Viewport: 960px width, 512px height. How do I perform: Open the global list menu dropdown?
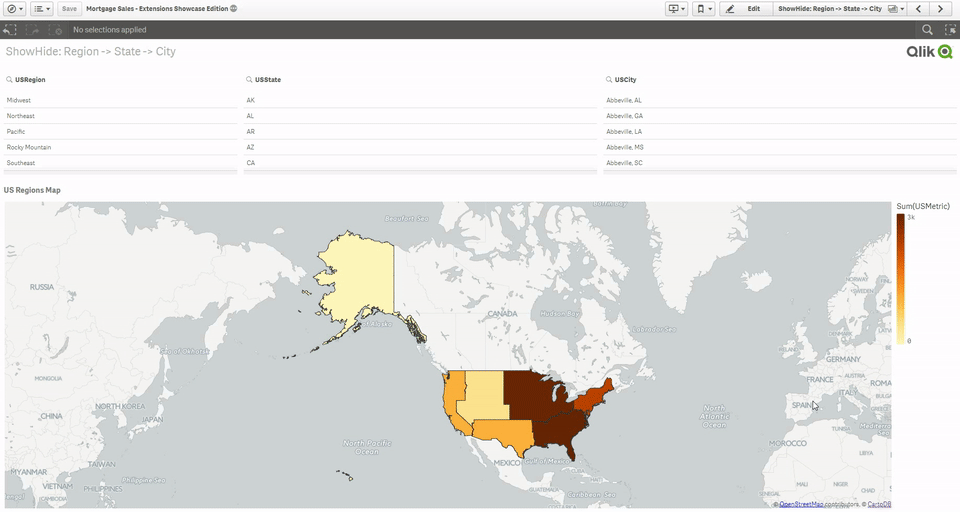pos(42,9)
